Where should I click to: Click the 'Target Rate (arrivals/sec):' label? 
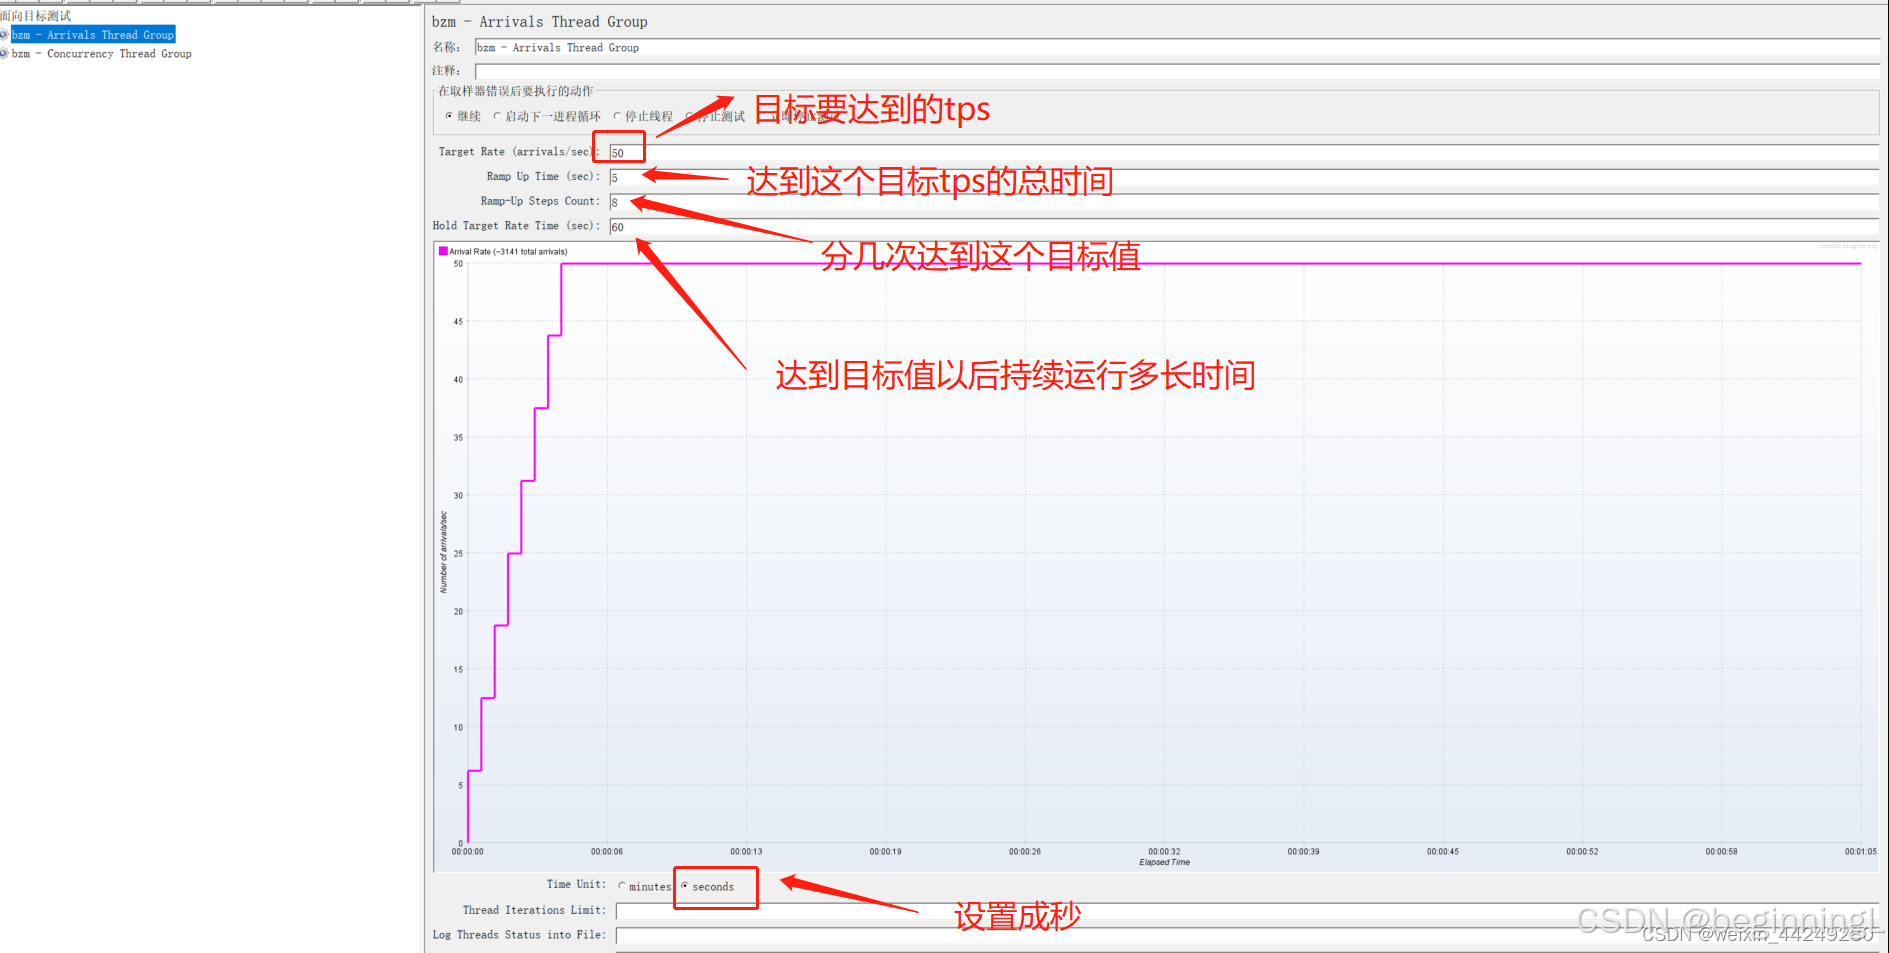[519, 152]
